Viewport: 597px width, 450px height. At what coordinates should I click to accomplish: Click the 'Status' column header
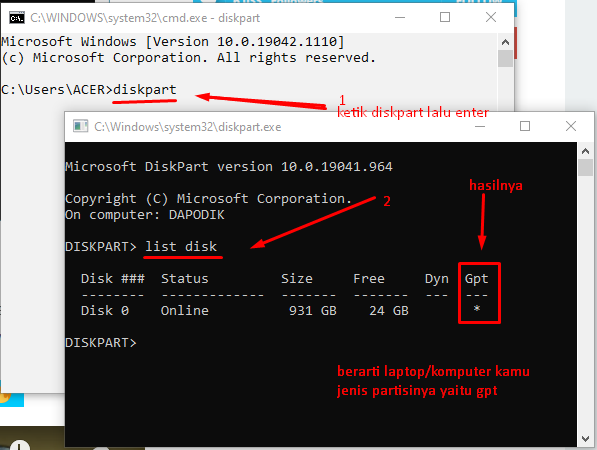185,279
